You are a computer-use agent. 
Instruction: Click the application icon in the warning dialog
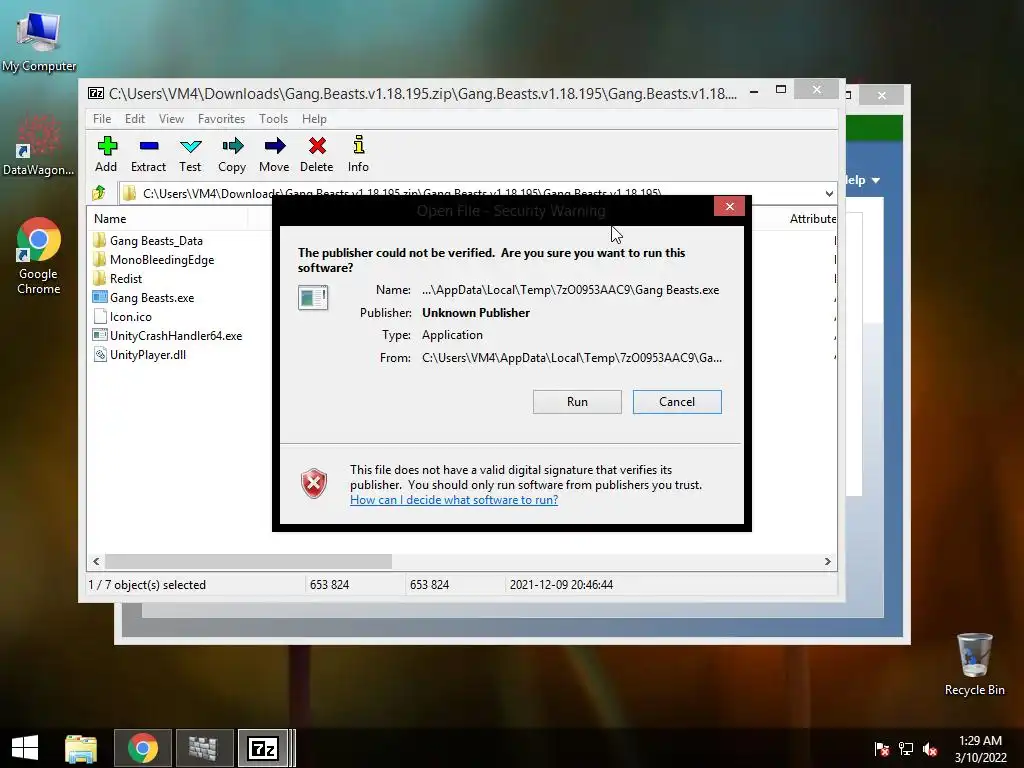pos(313,298)
